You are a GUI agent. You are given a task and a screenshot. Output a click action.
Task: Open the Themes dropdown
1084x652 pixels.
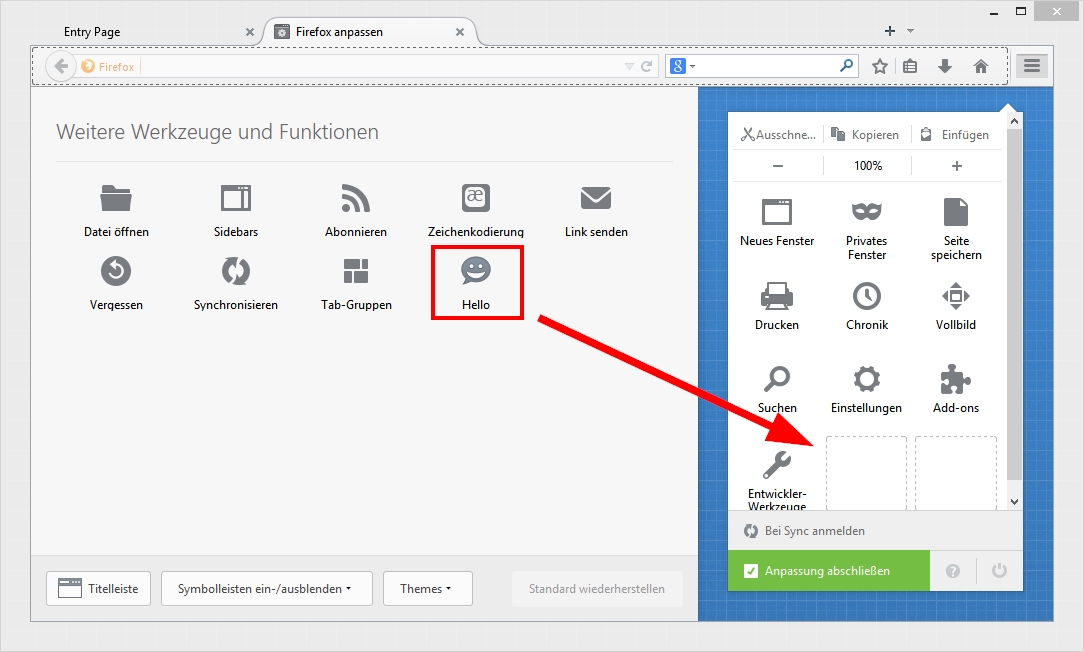[x=428, y=588]
